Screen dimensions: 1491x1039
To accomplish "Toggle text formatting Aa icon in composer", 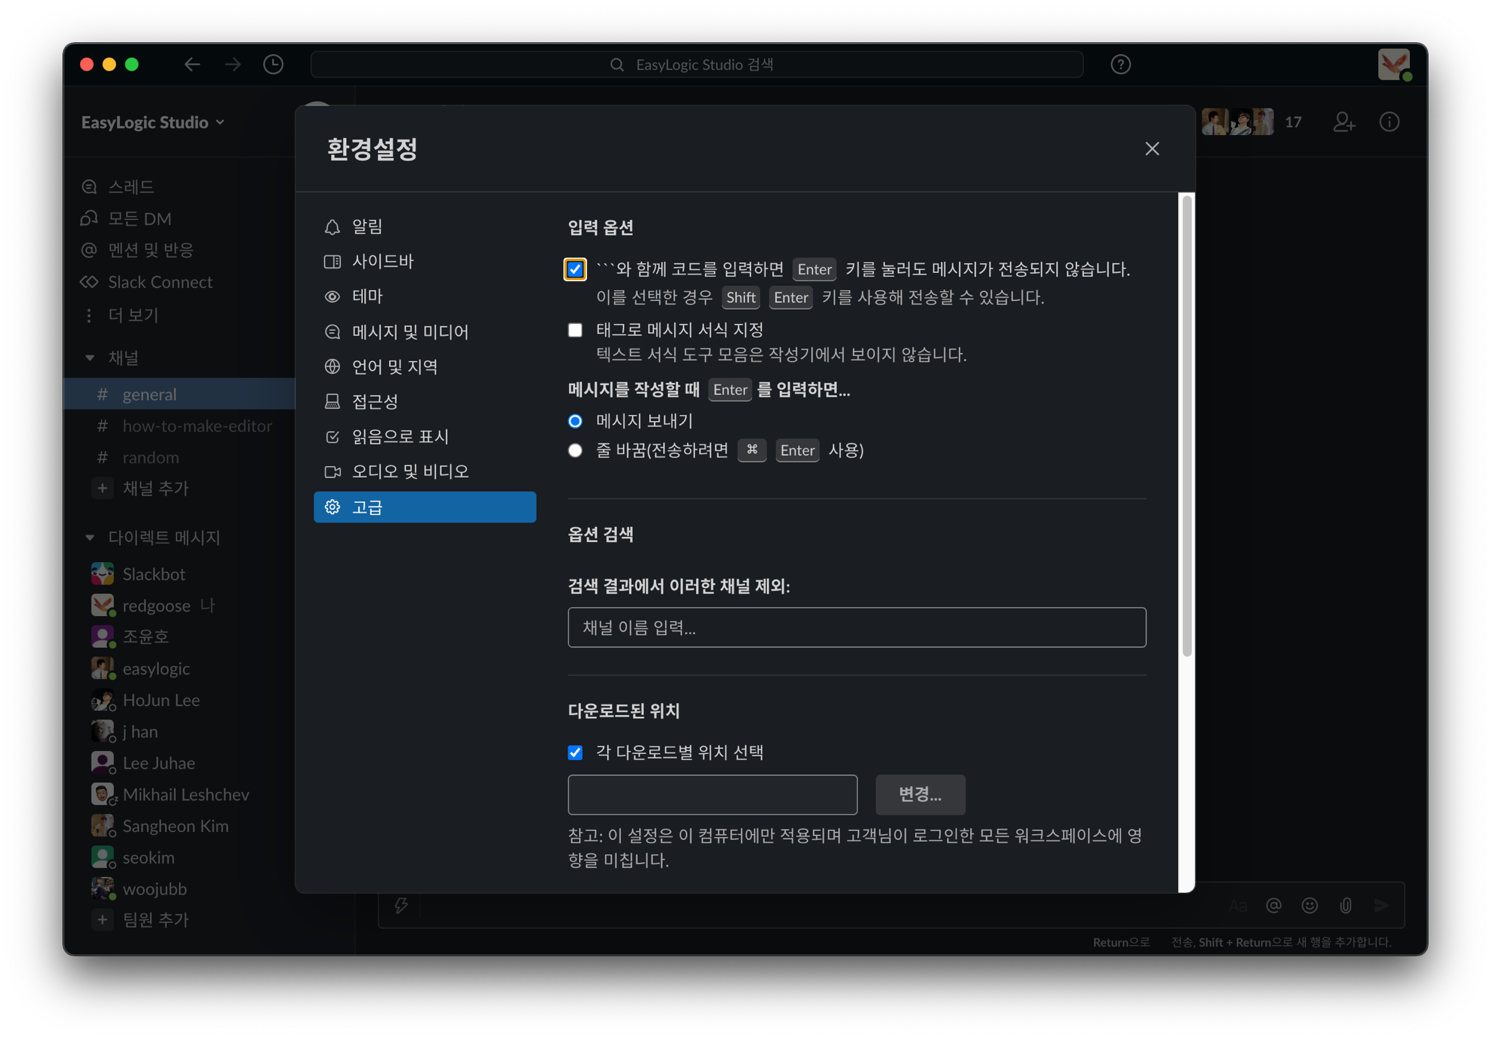I will [x=1238, y=906].
